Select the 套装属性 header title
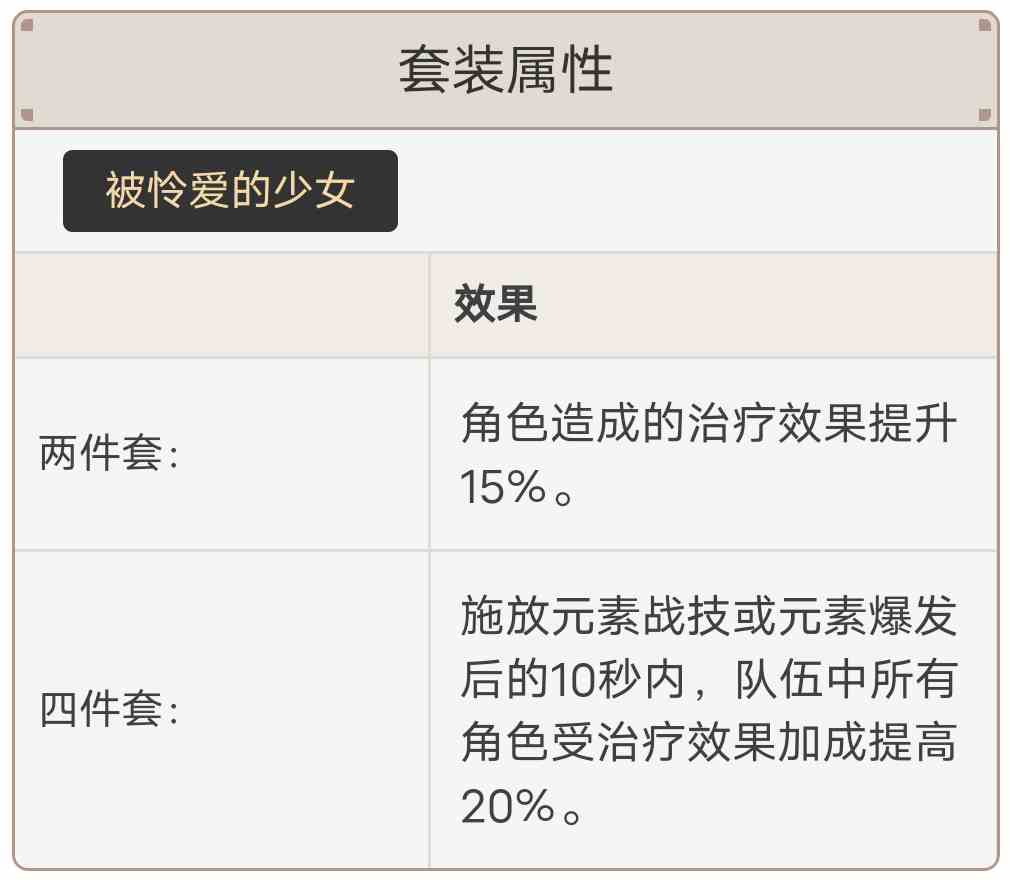This screenshot has height=880, width=1010. coord(506,70)
